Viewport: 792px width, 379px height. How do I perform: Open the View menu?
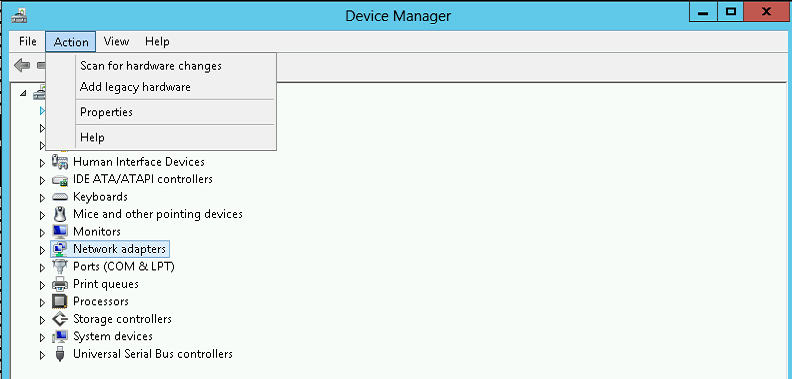pos(116,41)
